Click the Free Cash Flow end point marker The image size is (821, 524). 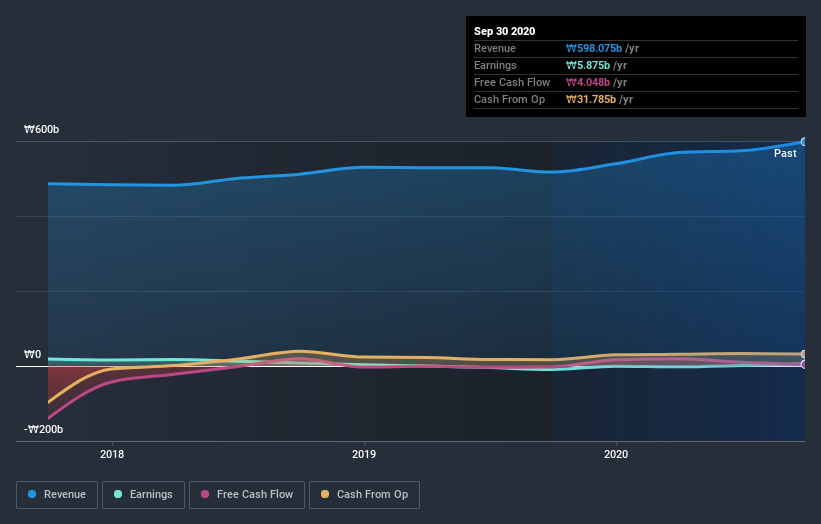[804, 364]
